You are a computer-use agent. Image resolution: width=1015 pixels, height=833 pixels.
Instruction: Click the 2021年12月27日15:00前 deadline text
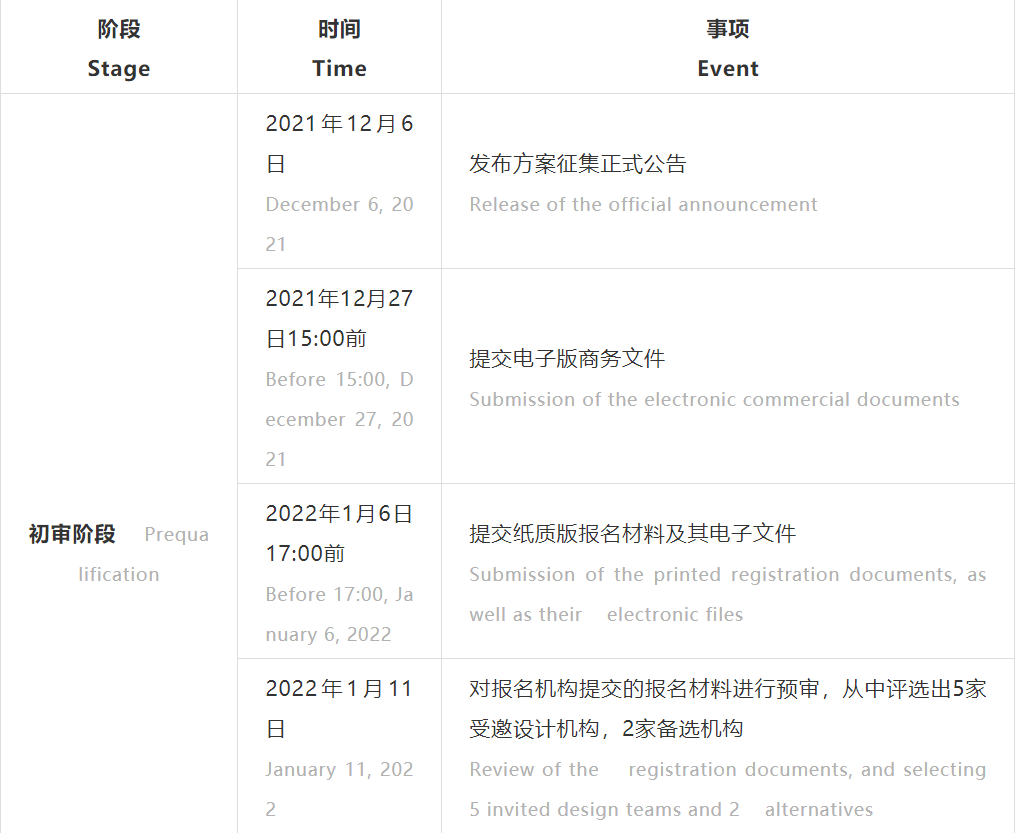pyautogui.click(x=339, y=318)
